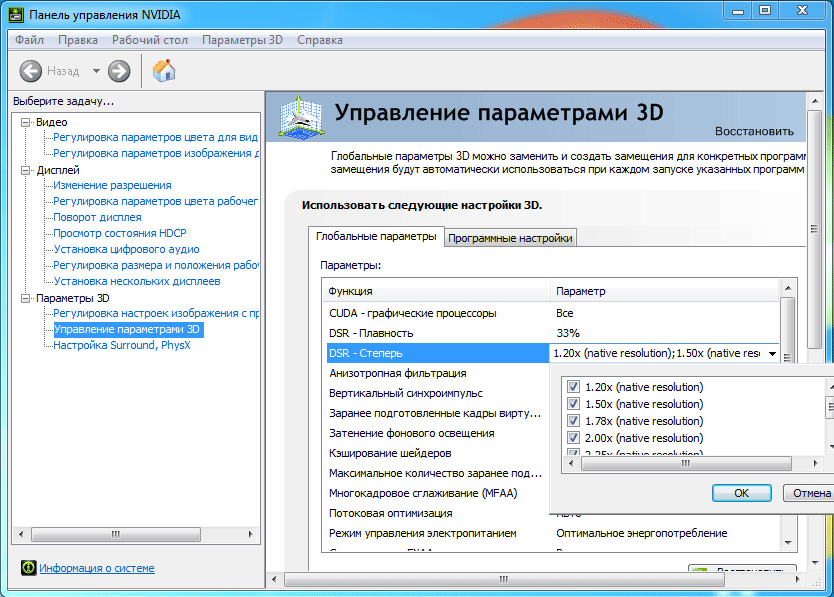The image size is (834, 597).
Task: Select the Глобальные параметры tab
Action: (376, 236)
